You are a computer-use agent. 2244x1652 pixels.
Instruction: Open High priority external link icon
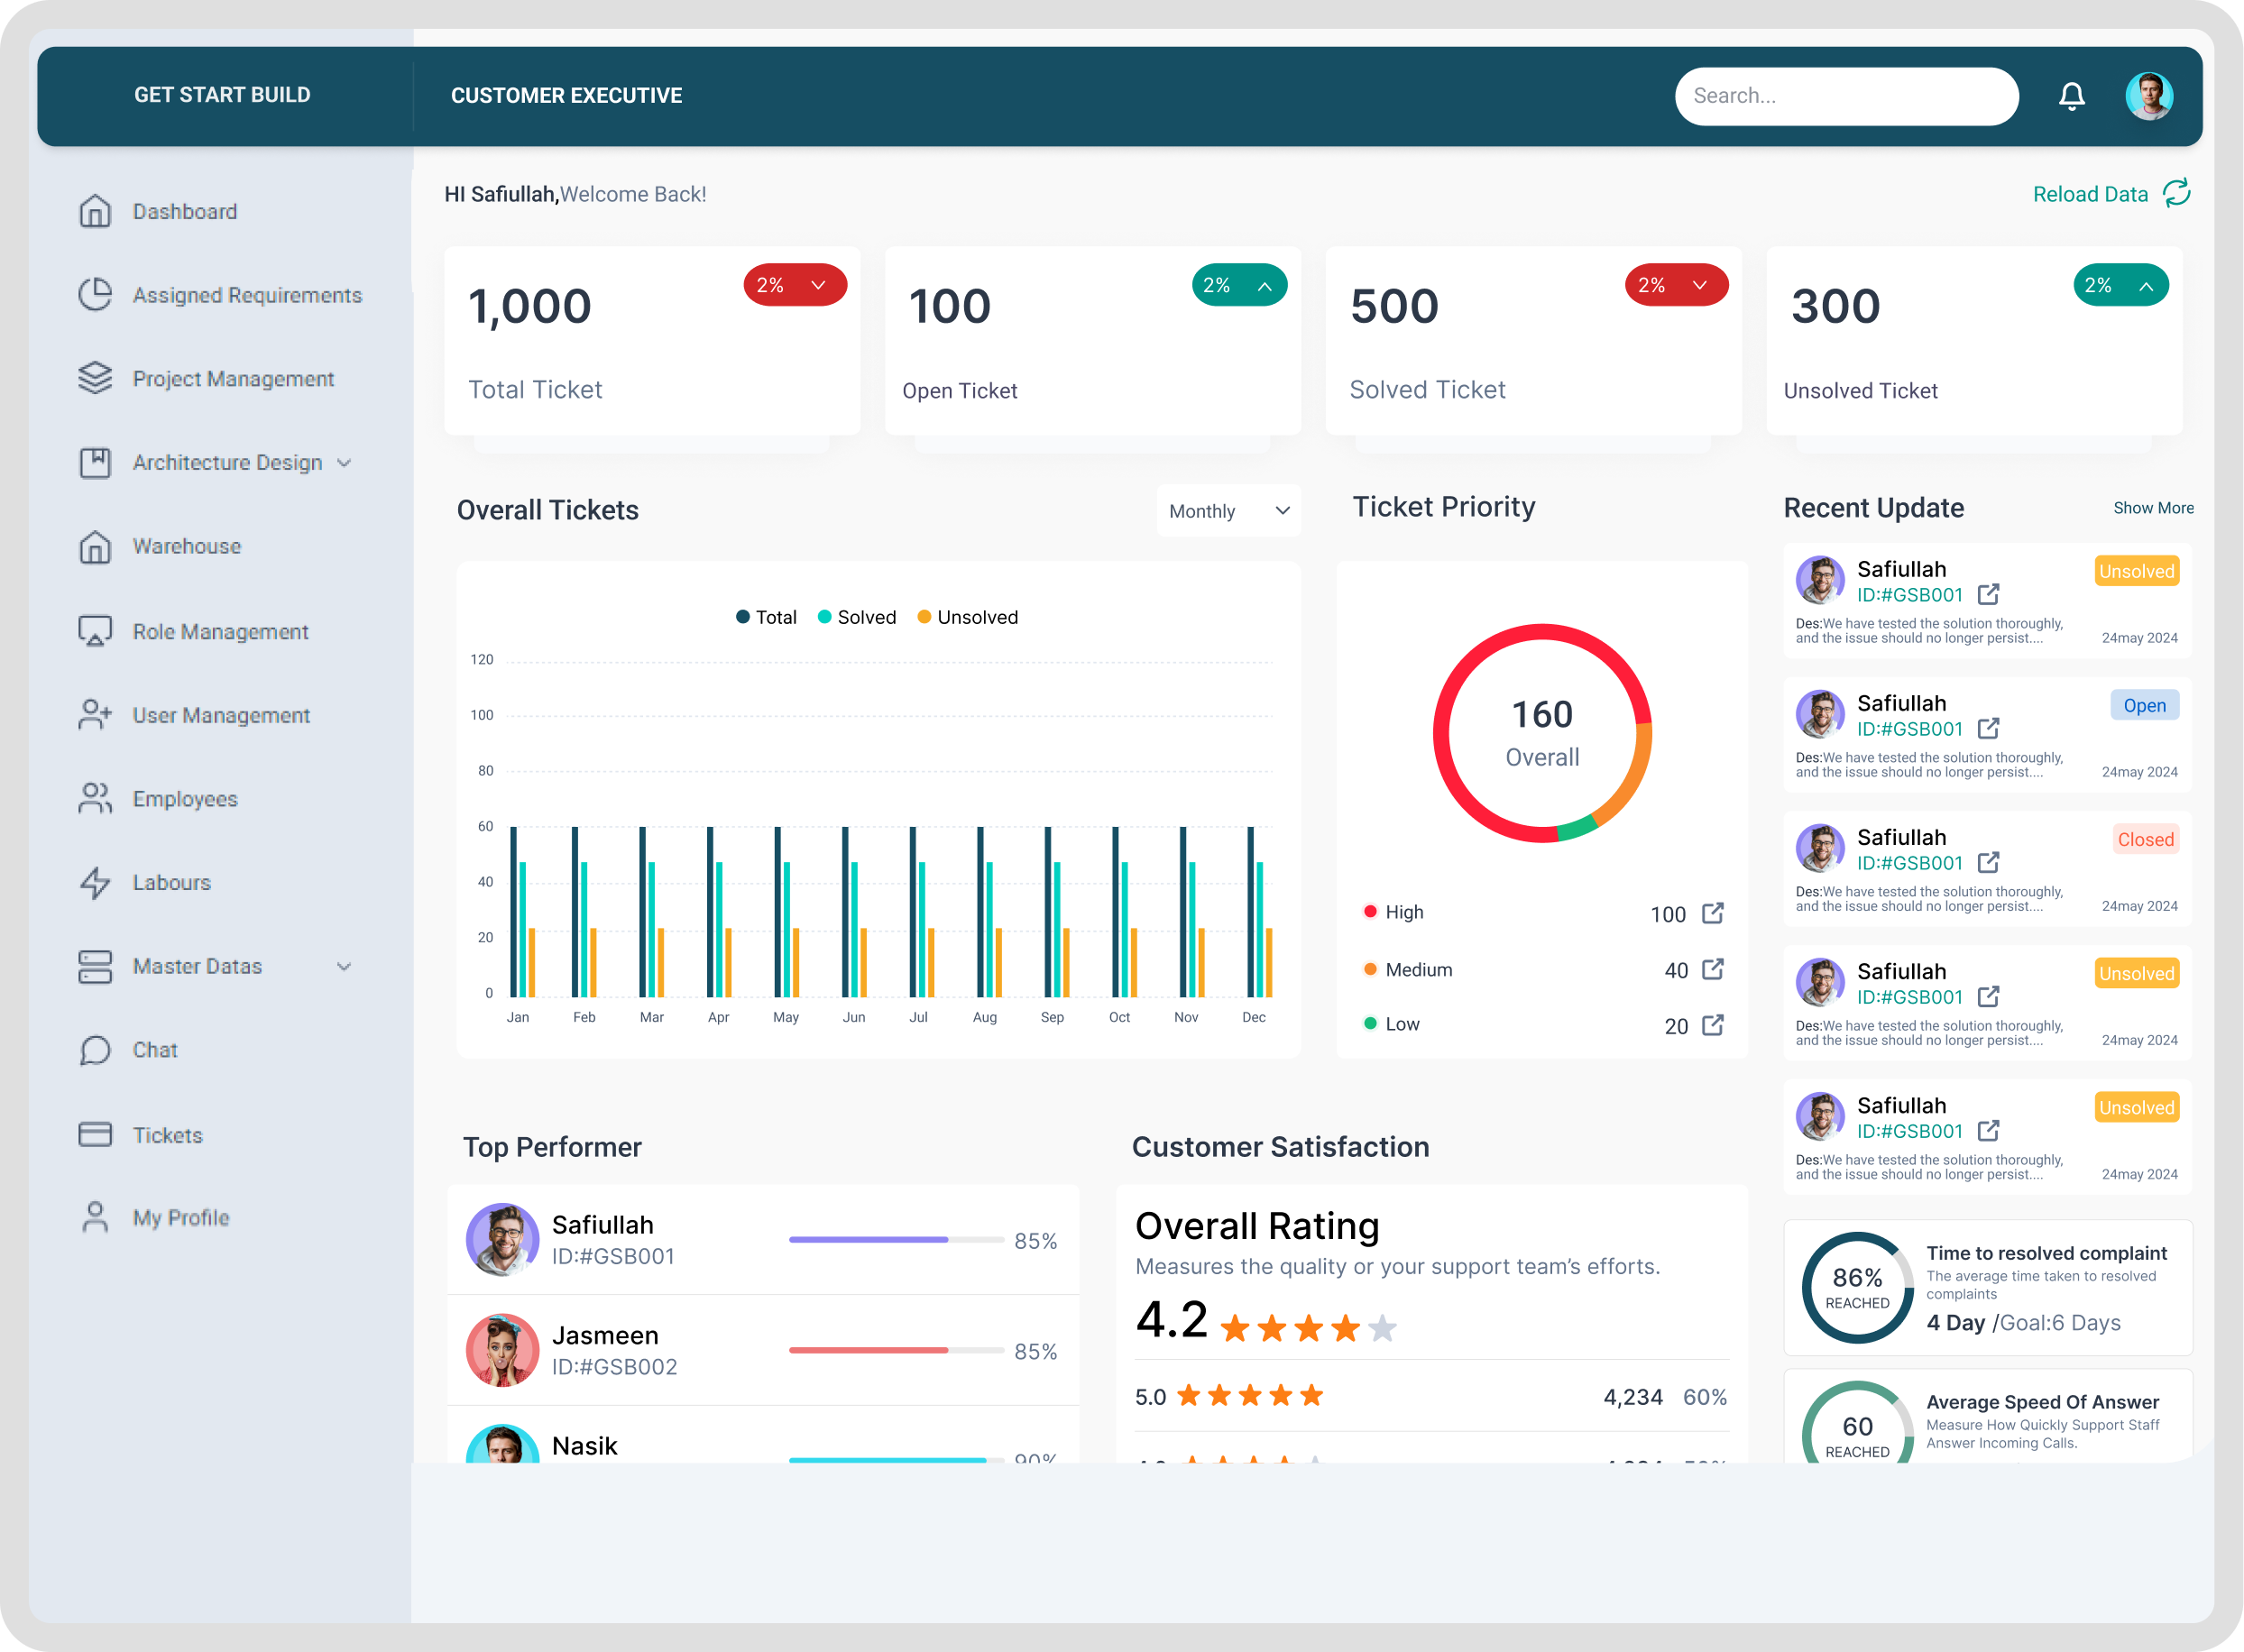(1712, 913)
